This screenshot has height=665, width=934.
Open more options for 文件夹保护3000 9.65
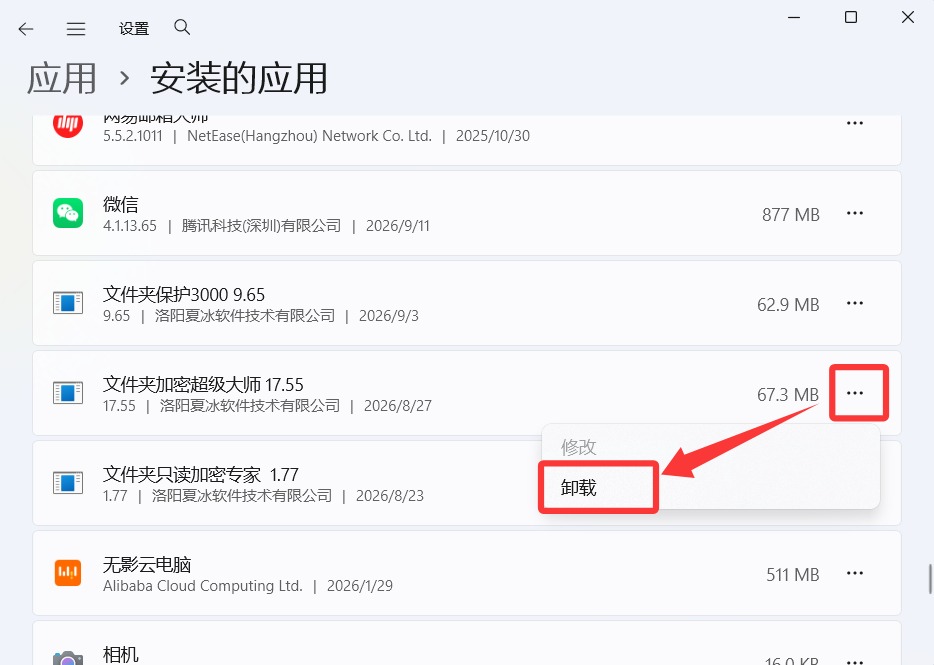pyautogui.click(x=855, y=303)
